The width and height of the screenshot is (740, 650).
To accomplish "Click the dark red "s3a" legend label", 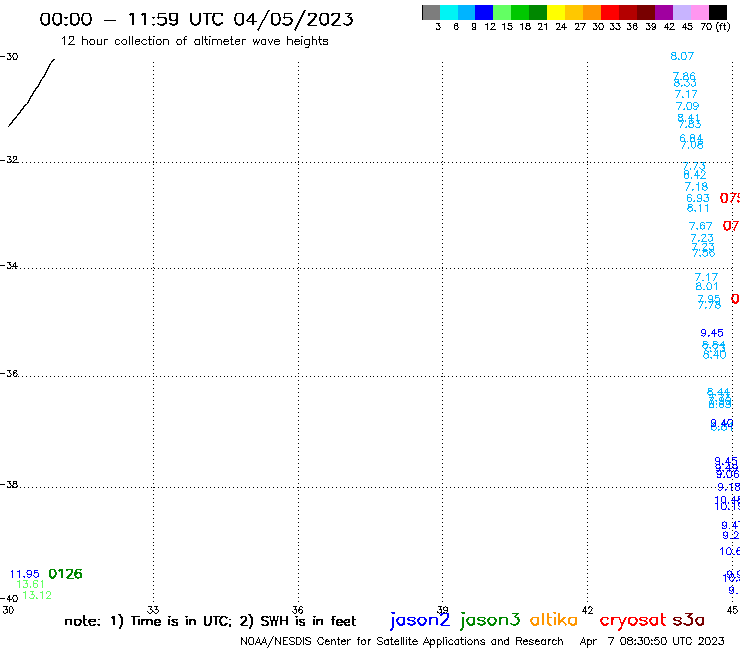I will point(688,620).
